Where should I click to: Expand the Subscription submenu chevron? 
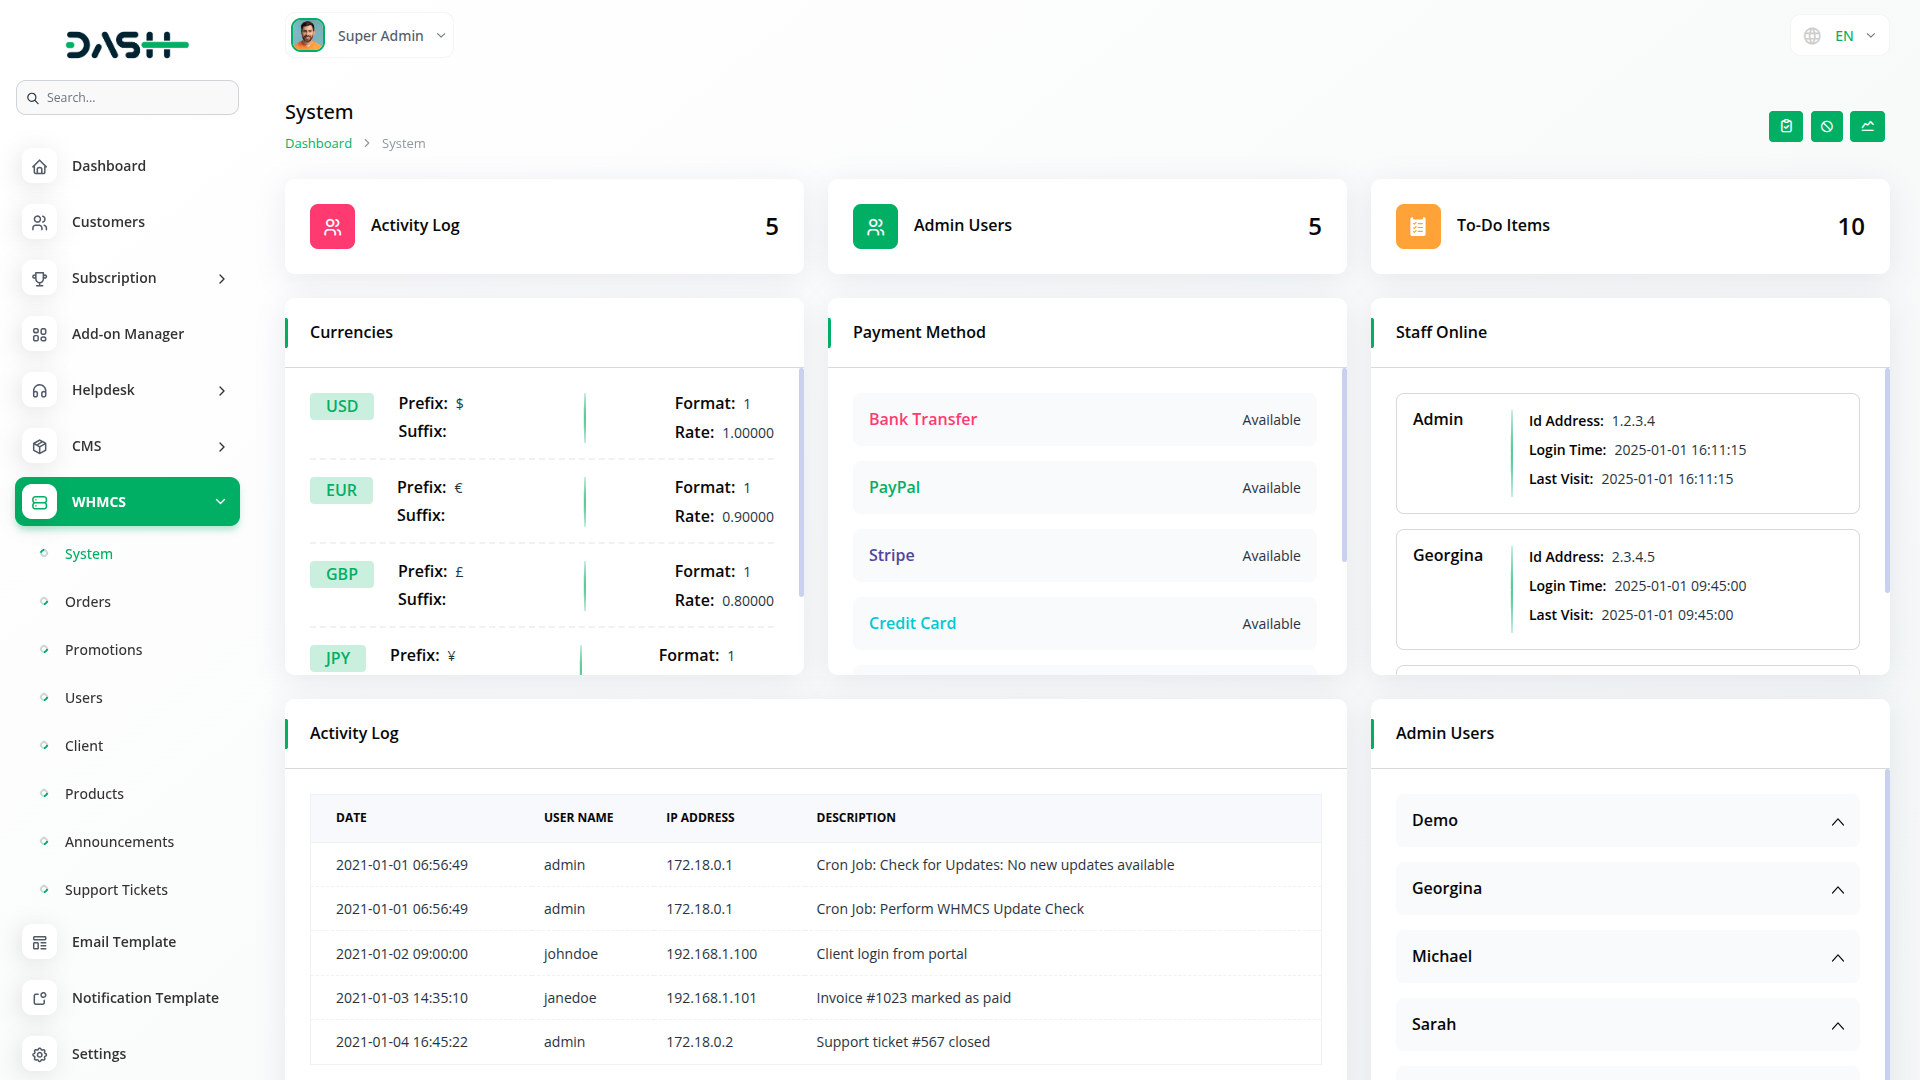coord(222,279)
